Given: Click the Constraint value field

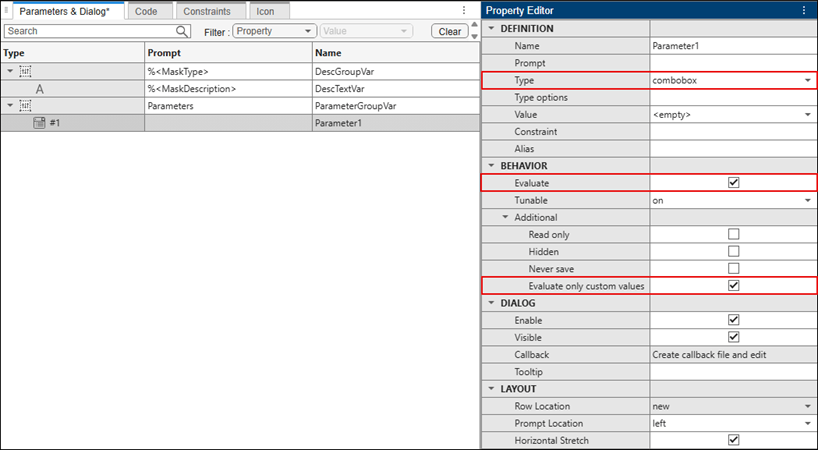Looking at the screenshot, I should pyautogui.click(x=733, y=132).
